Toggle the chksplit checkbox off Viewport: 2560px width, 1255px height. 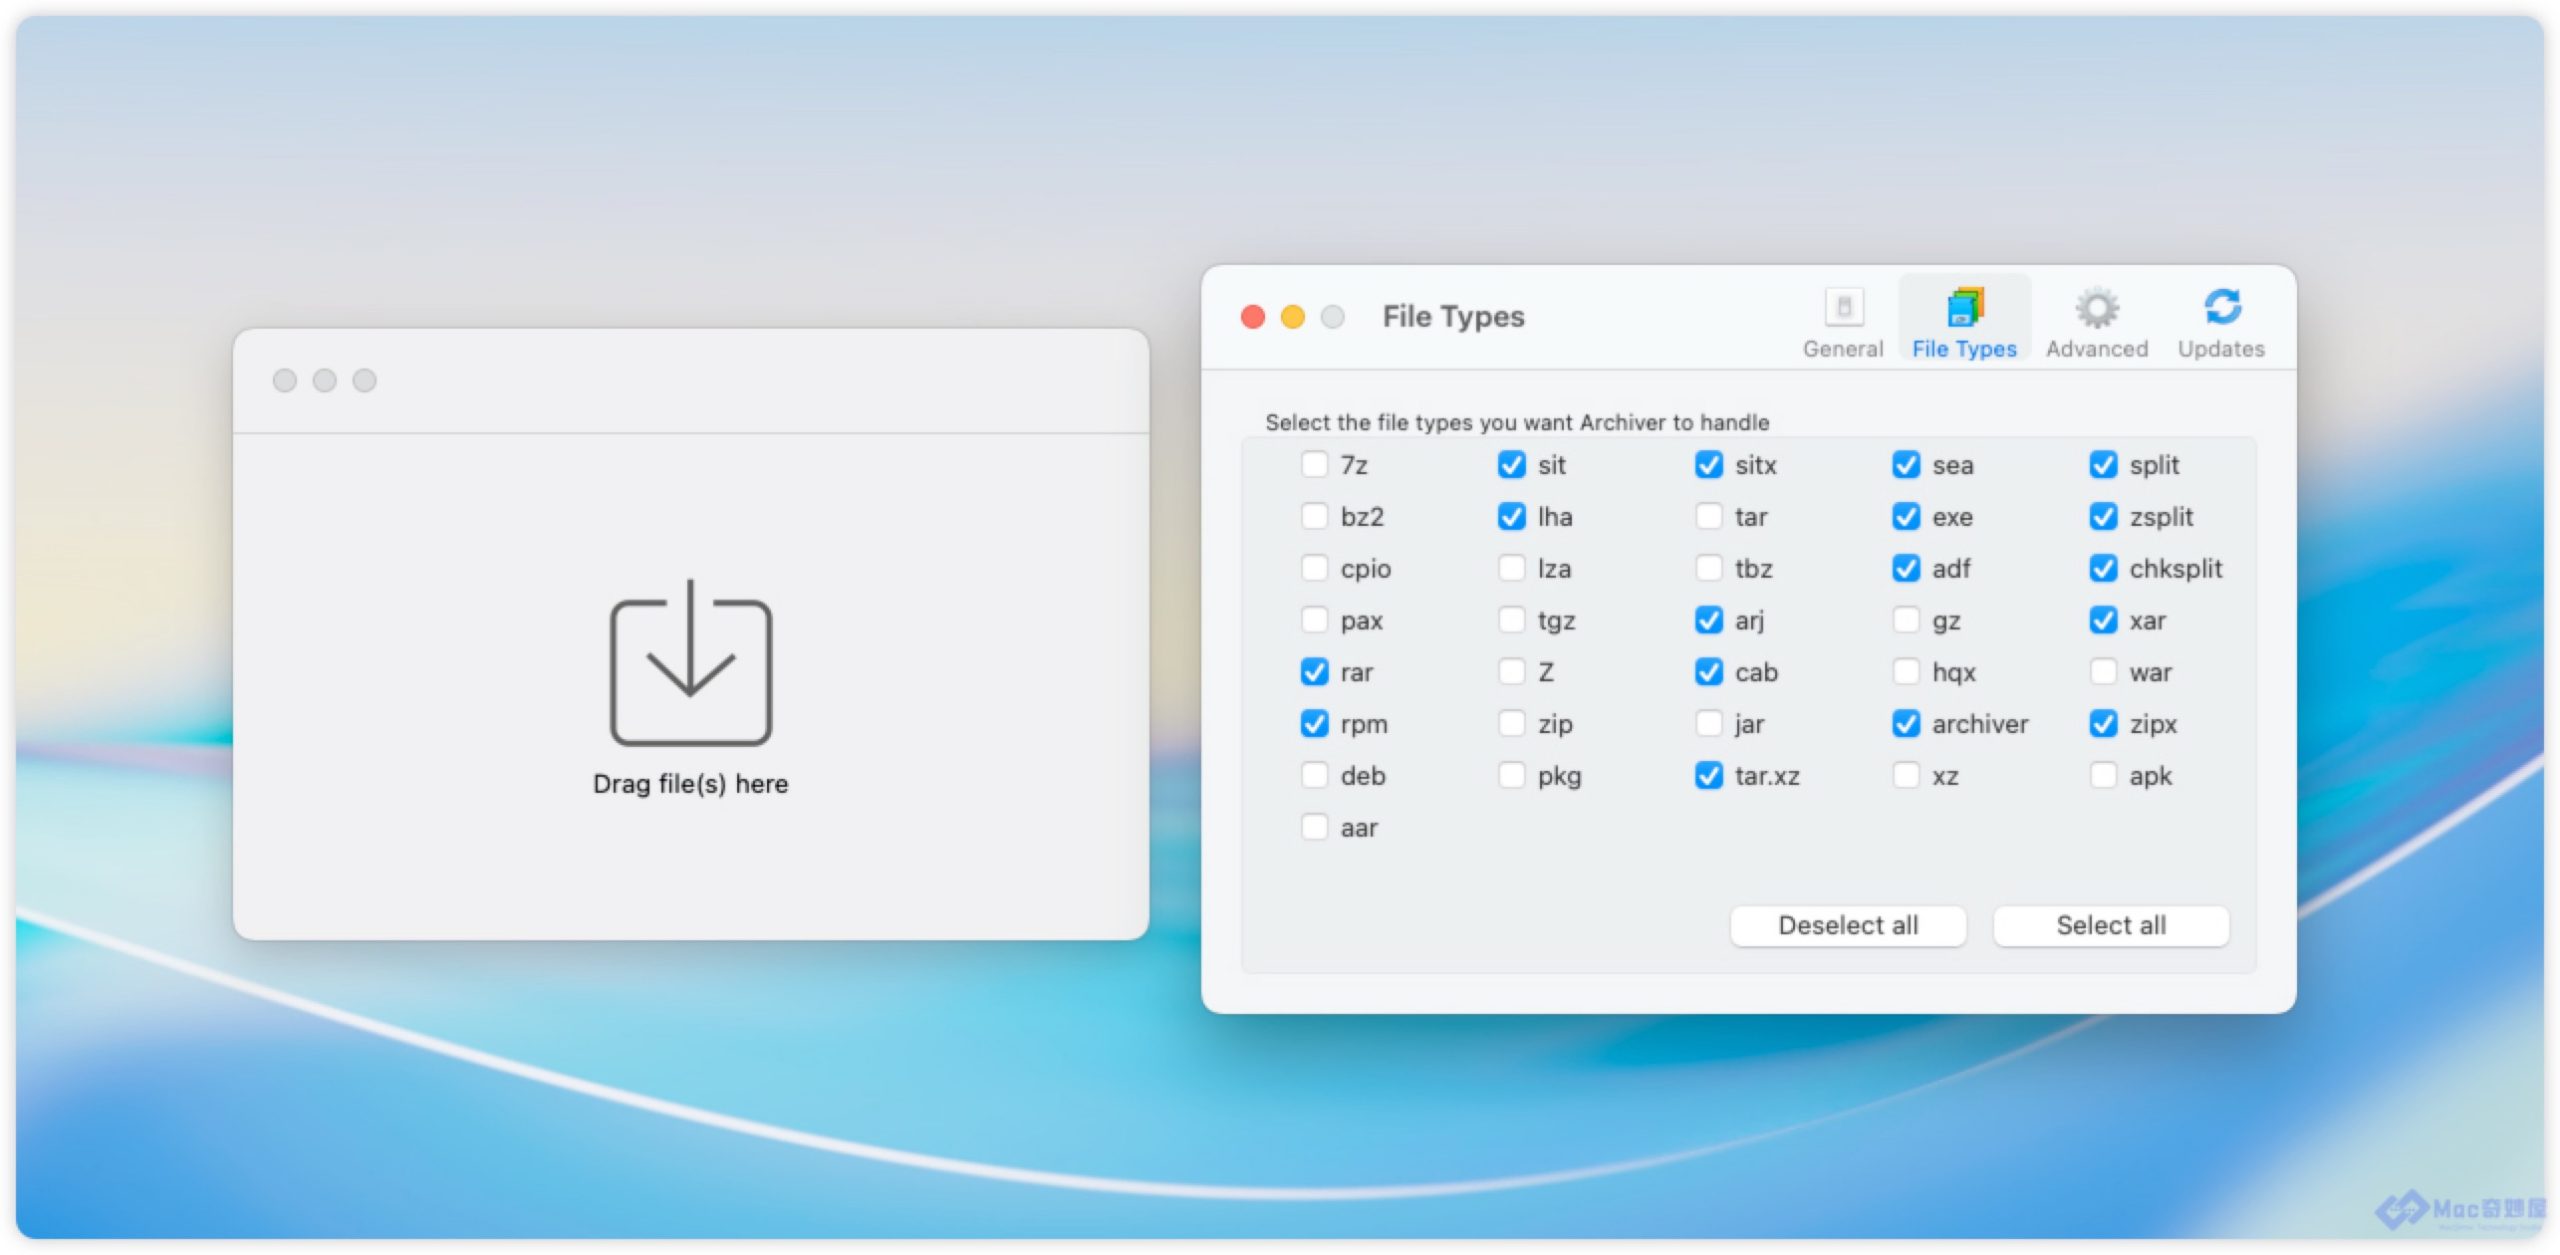2103,569
